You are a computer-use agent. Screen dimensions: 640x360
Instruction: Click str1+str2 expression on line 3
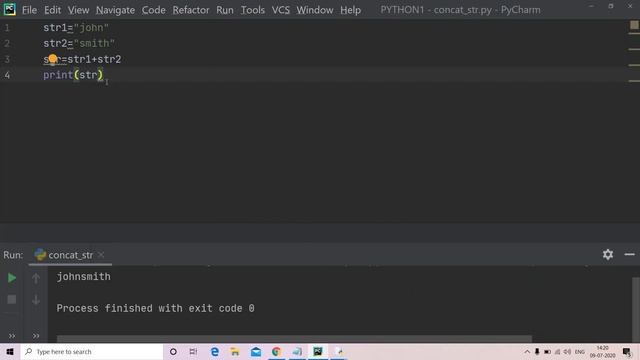coord(94,59)
